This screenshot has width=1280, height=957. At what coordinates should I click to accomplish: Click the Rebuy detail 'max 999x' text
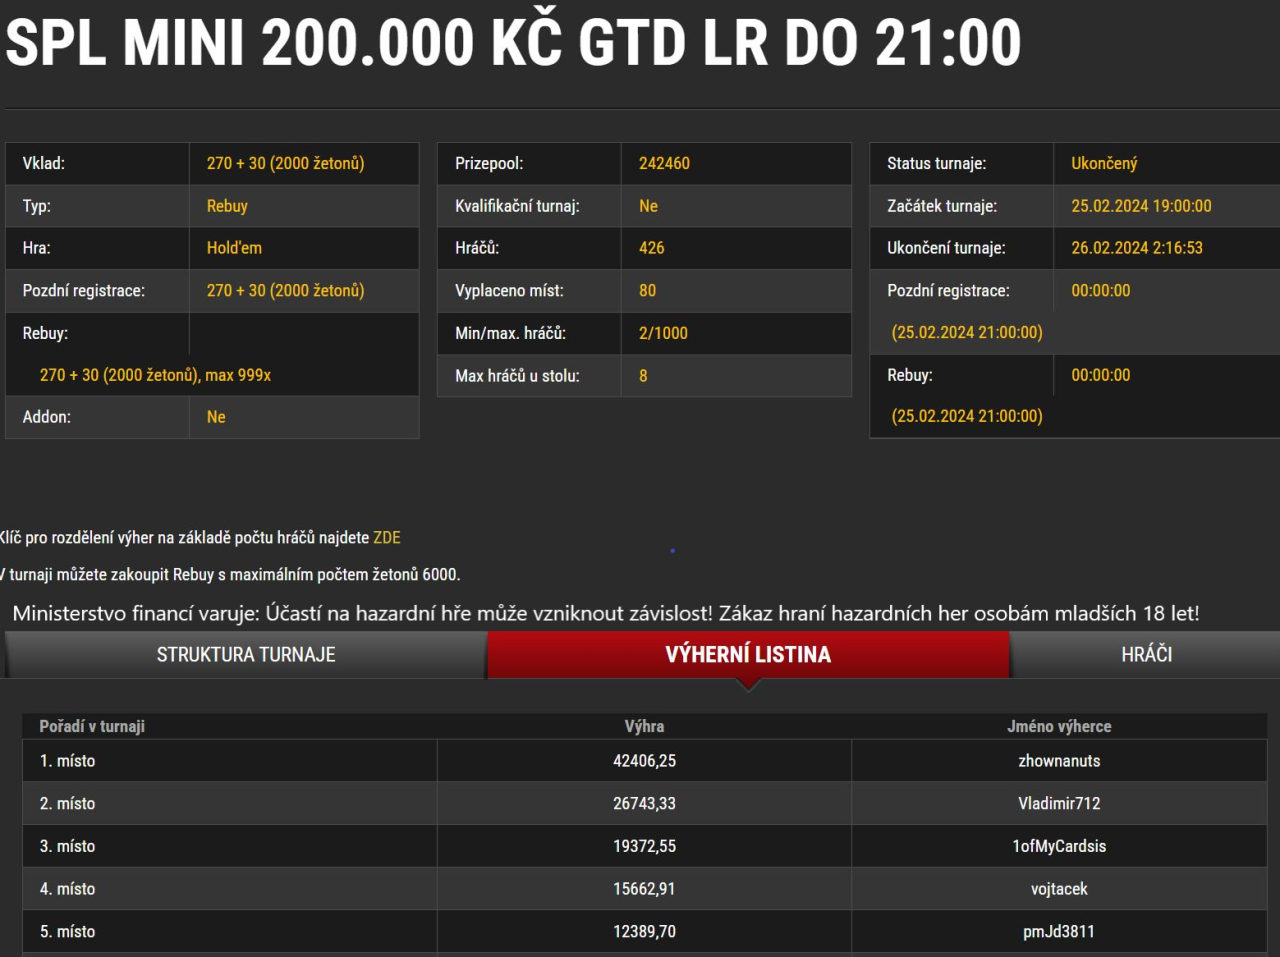(x=238, y=375)
